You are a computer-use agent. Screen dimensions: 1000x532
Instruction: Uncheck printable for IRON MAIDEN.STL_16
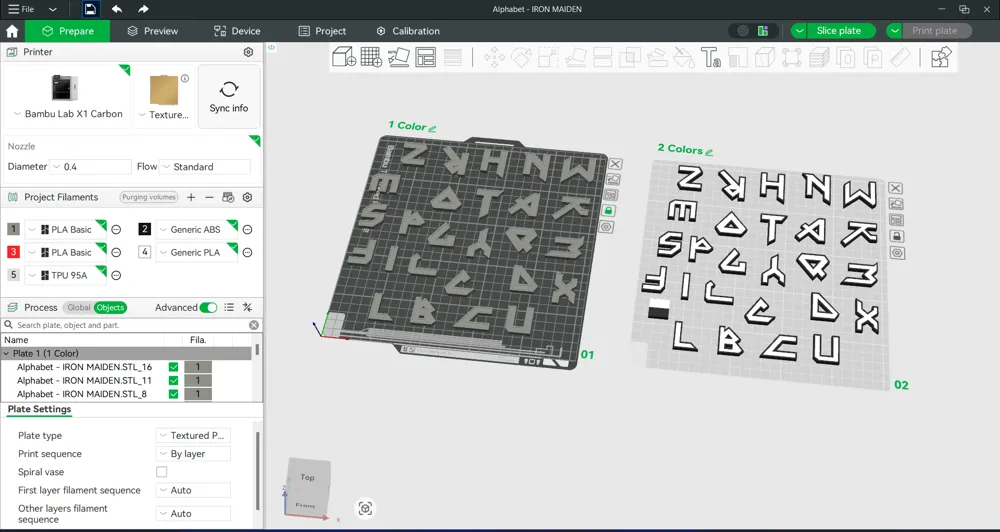point(173,367)
